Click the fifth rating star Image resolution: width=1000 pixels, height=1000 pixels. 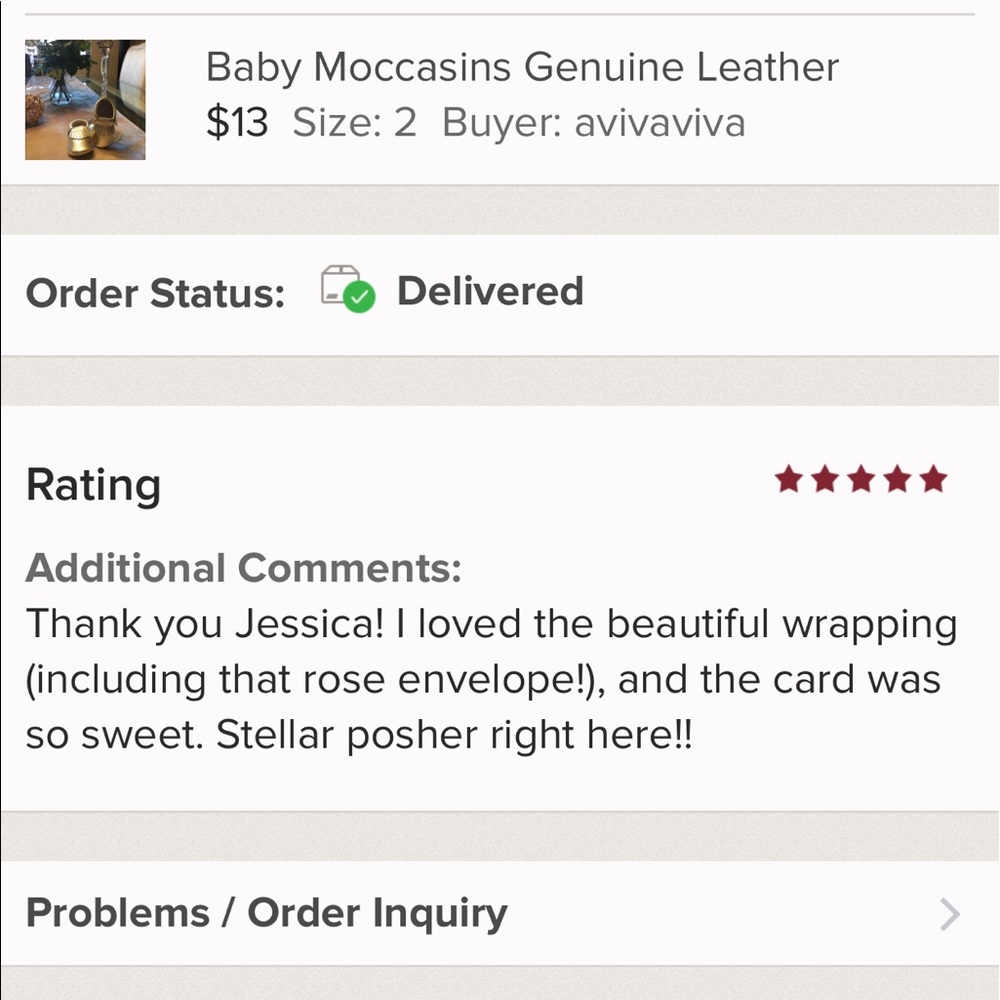coord(934,479)
